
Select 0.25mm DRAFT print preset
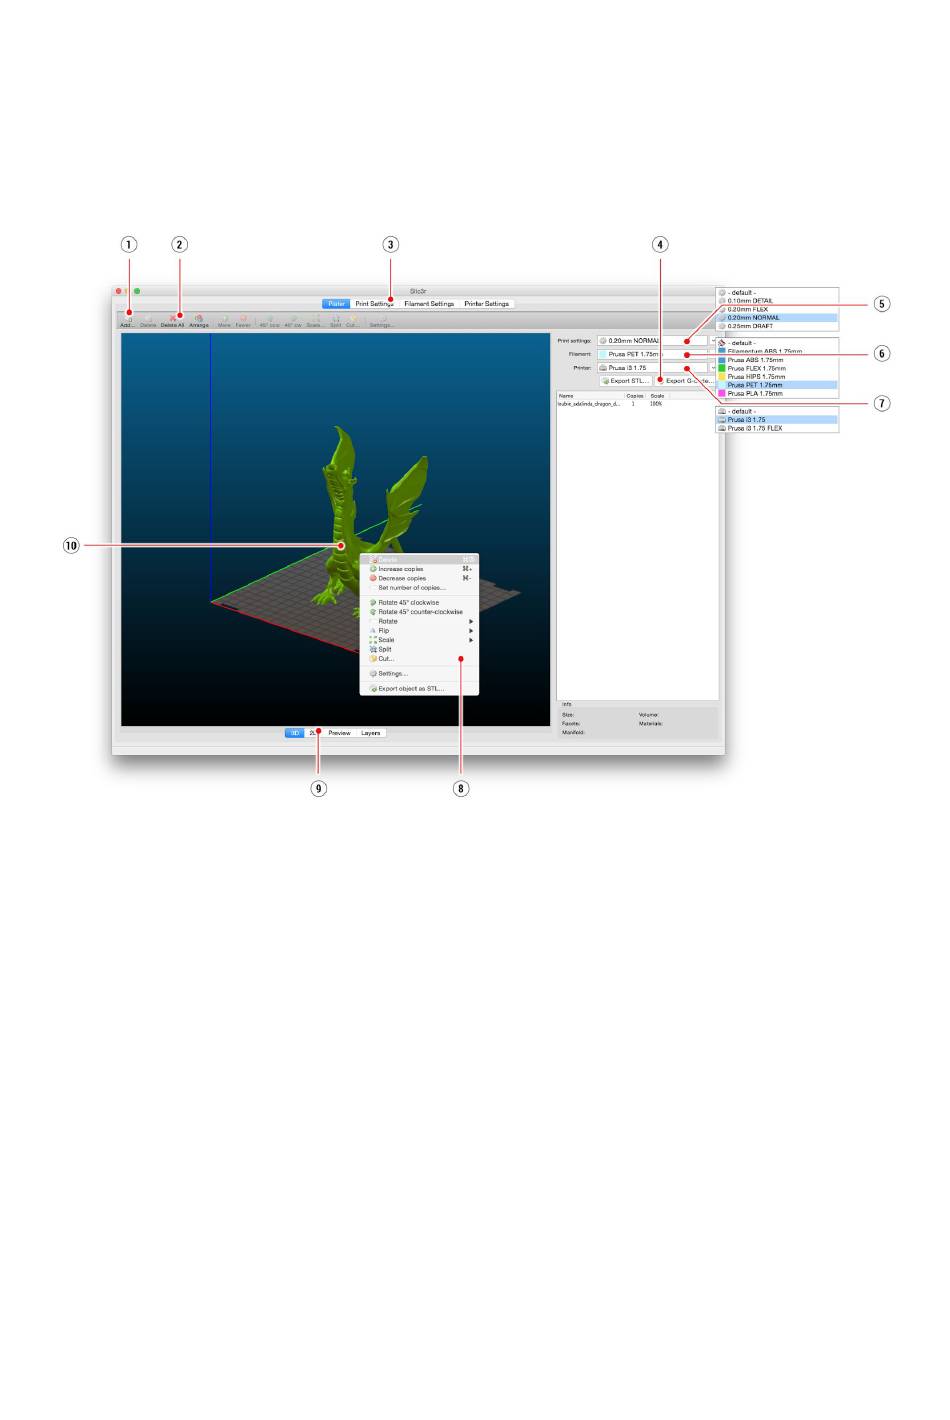pyautogui.click(x=777, y=326)
